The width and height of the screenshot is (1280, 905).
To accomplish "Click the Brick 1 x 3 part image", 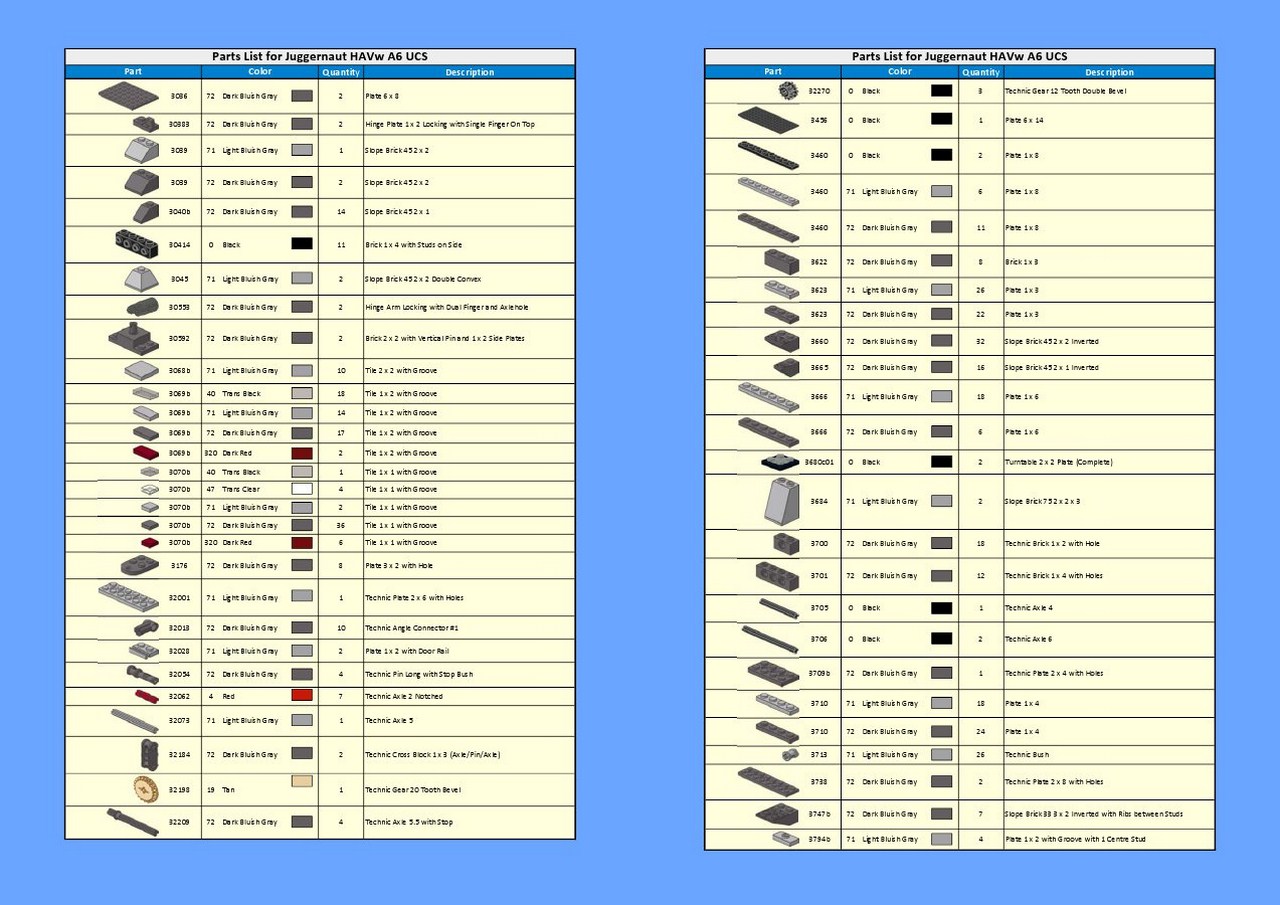I will click(x=782, y=262).
